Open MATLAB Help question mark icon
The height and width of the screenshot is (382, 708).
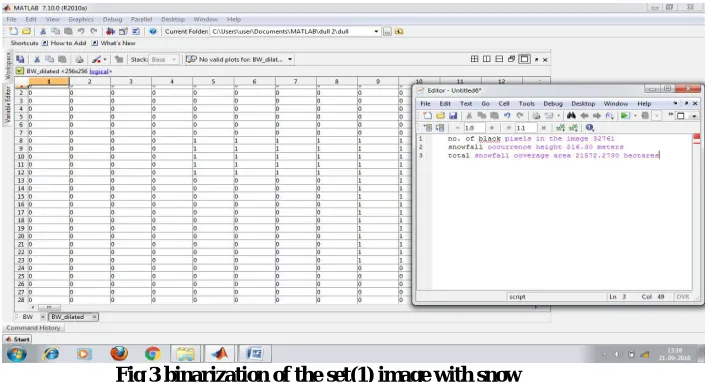[153, 31]
